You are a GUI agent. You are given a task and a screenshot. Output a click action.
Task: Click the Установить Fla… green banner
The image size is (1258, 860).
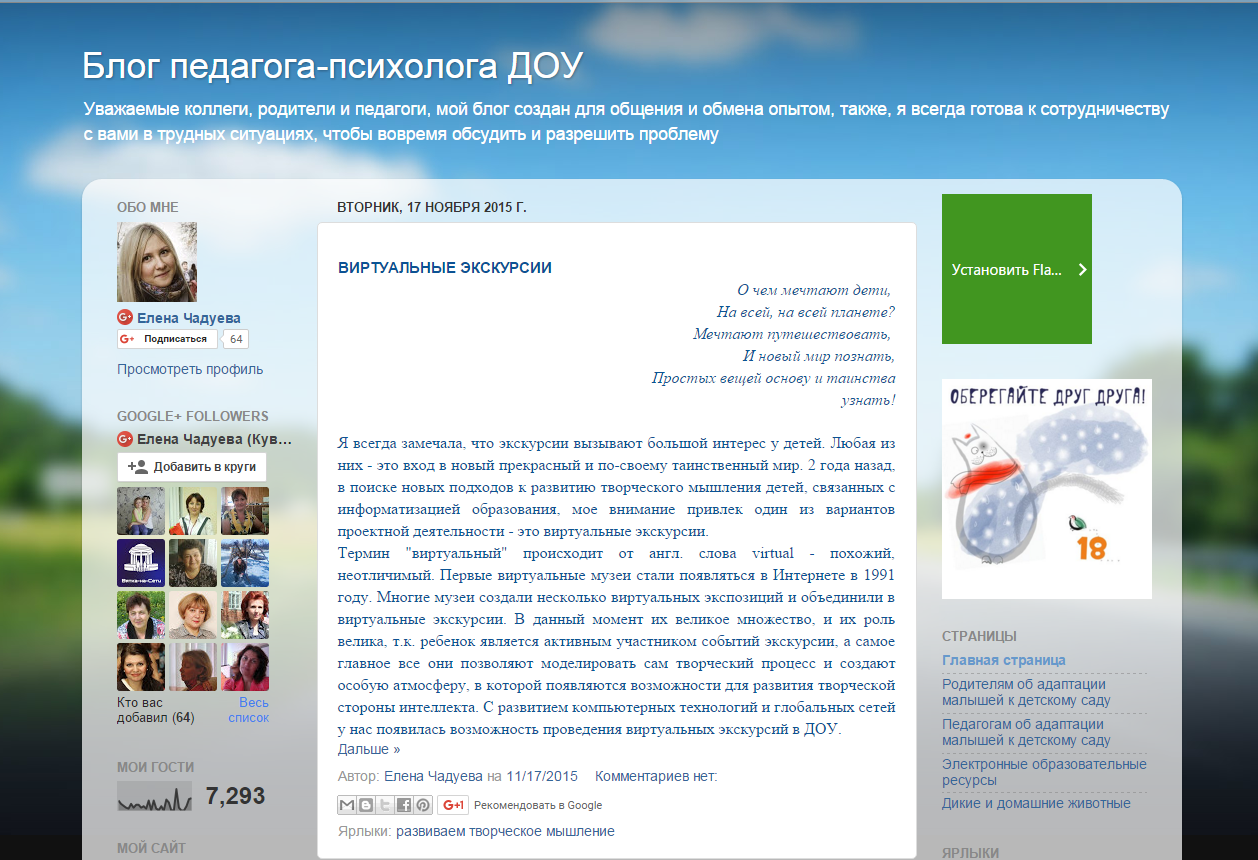point(1017,269)
